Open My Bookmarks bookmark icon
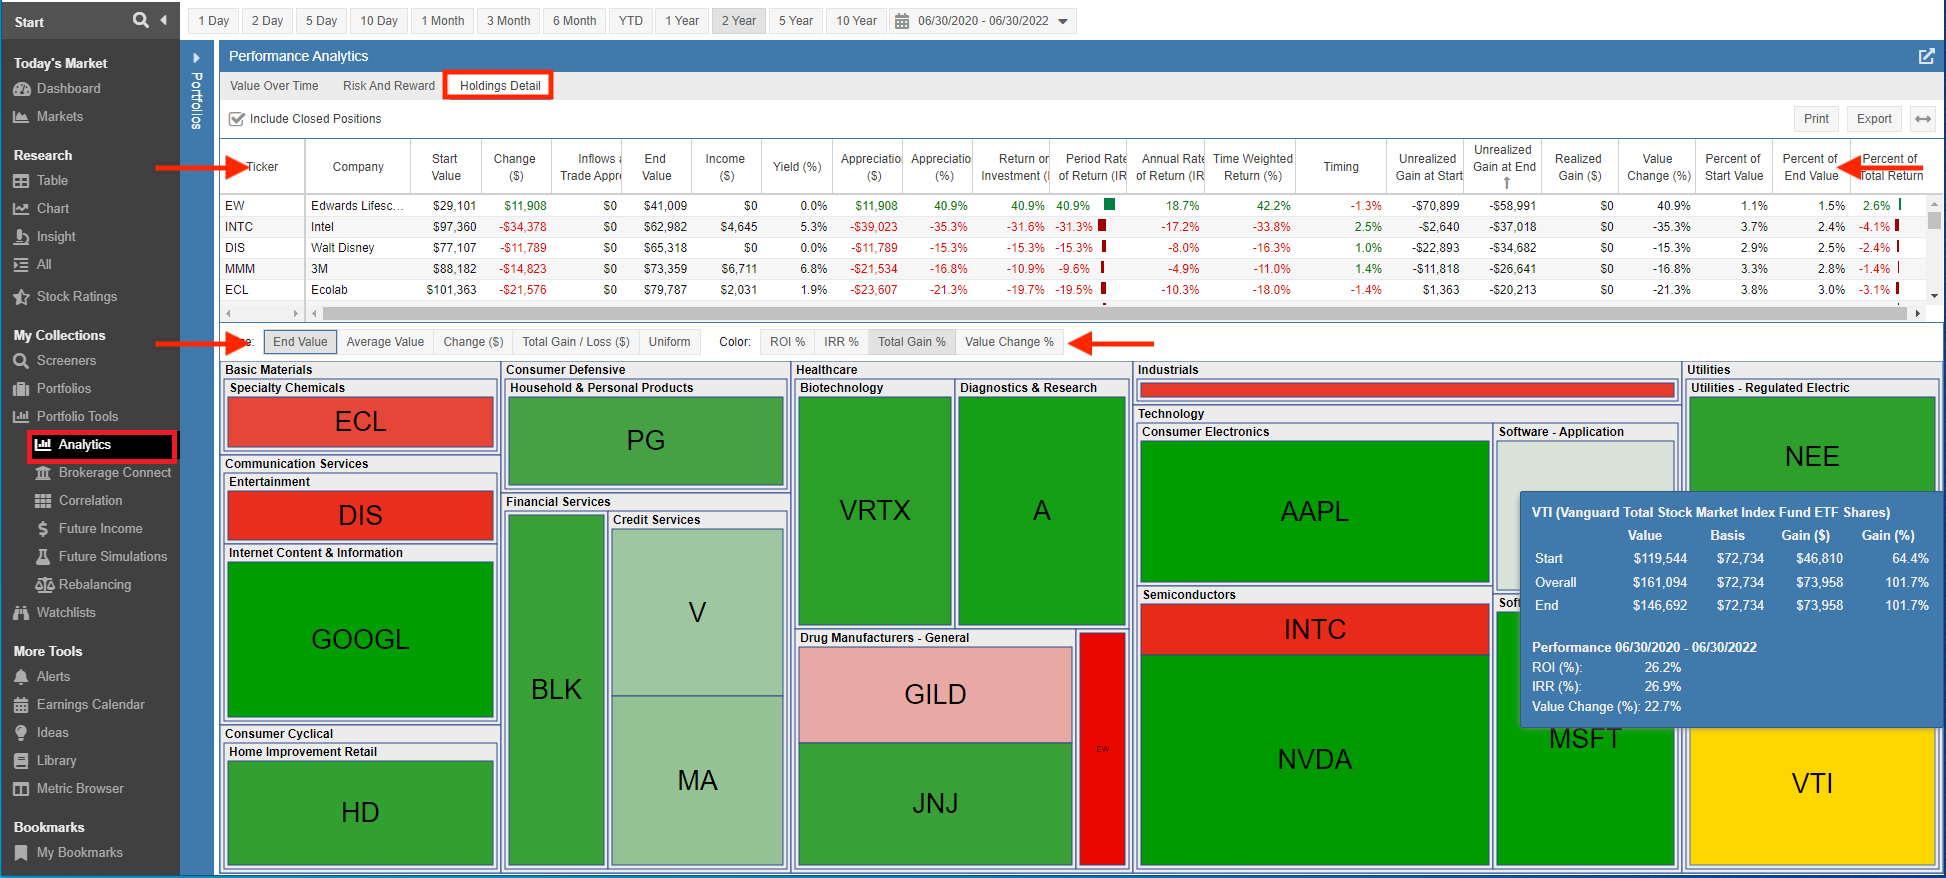The width and height of the screenshot is (1946, 878). tap(21, 853)
